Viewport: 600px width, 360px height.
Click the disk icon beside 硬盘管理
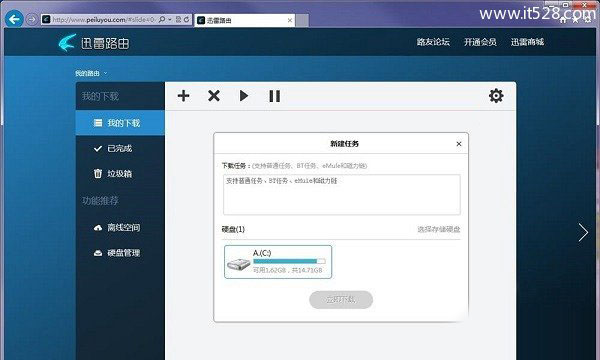coord(98,253)
